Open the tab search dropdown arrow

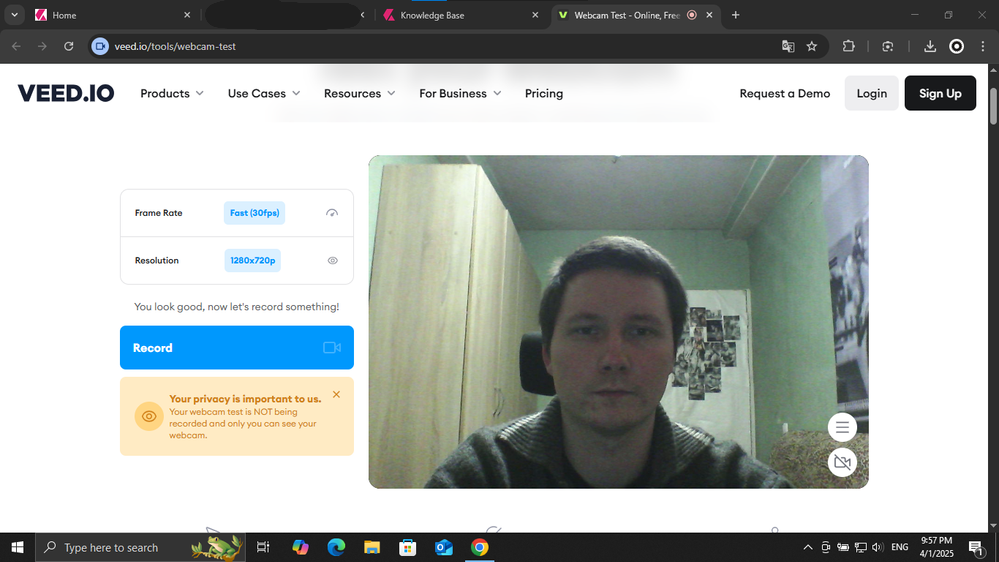coord(14,15)
